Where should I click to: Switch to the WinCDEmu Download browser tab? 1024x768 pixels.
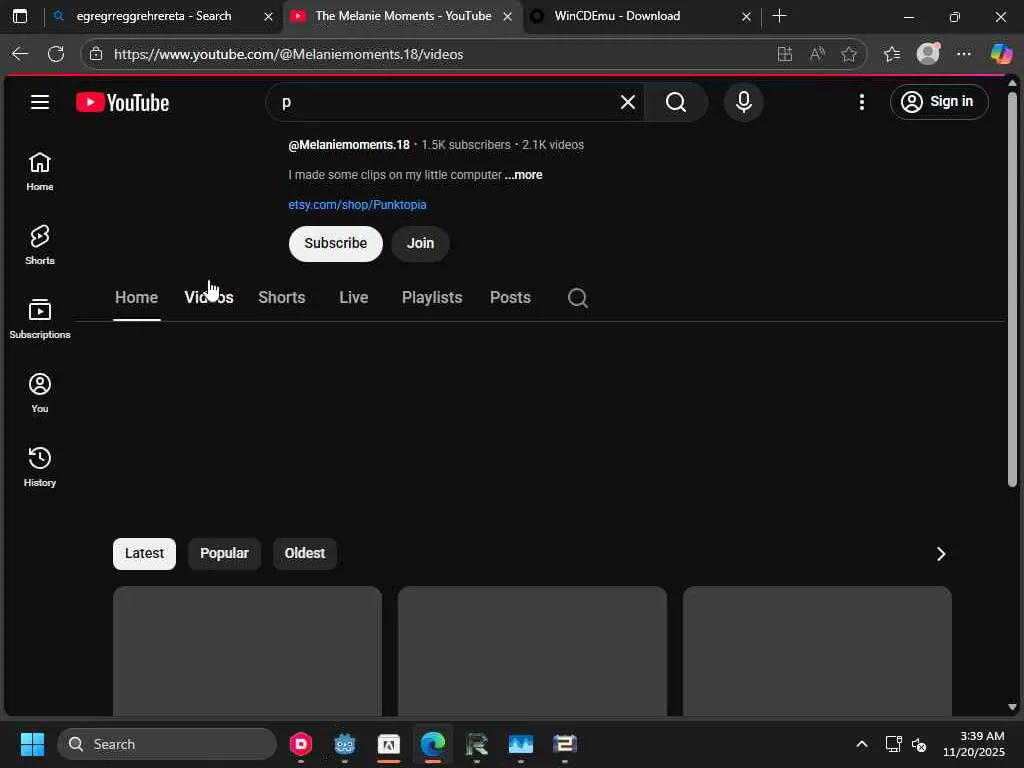(x=617, y=16)
